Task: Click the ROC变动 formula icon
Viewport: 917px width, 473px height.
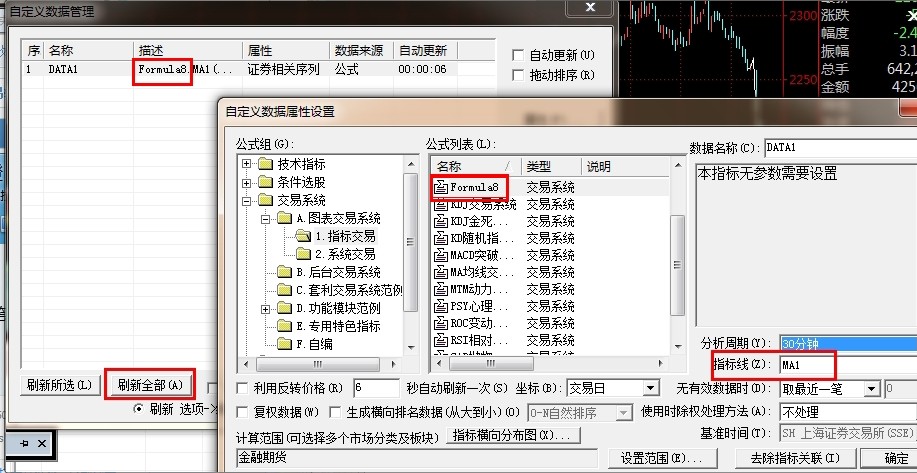Action: point(441,323)
